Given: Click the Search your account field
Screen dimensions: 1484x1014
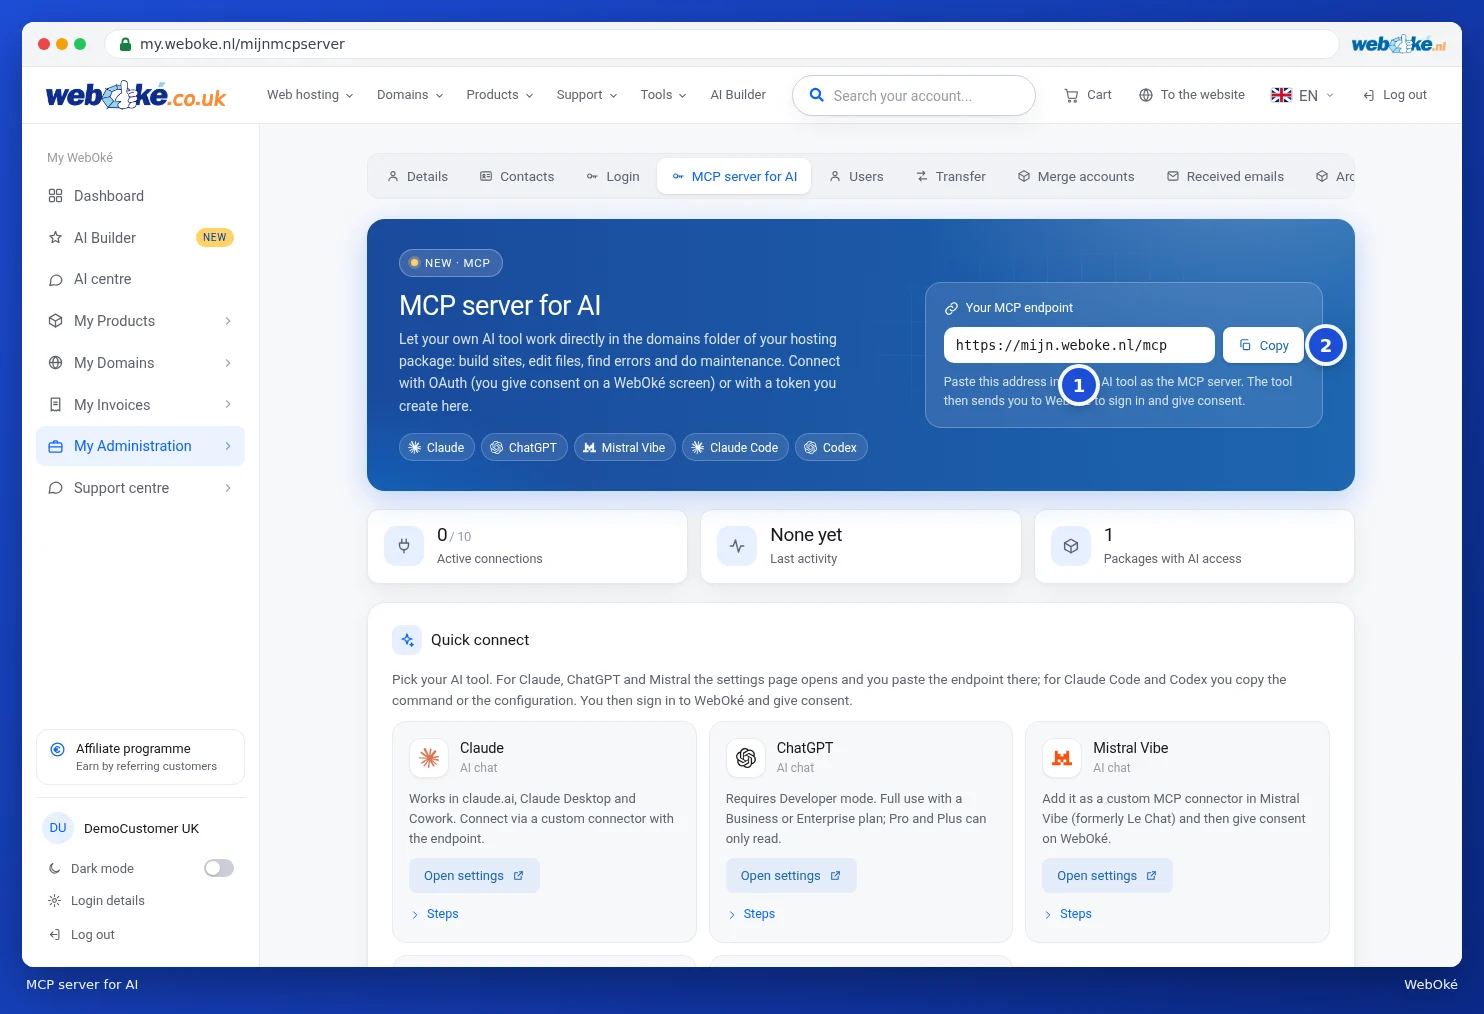Looking at the screenshot, I should [x=914, y=95].
